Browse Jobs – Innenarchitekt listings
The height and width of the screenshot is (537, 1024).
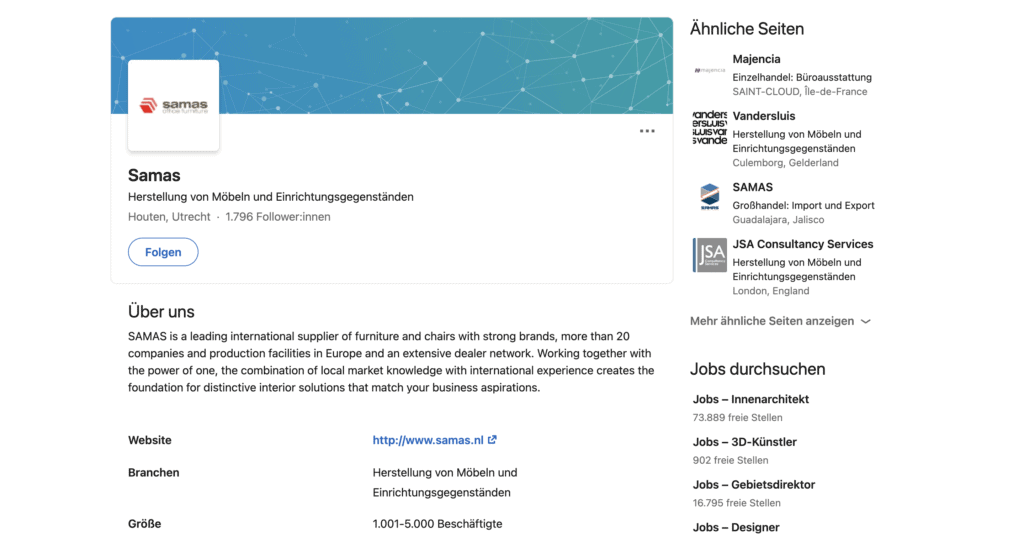point(751,399)
